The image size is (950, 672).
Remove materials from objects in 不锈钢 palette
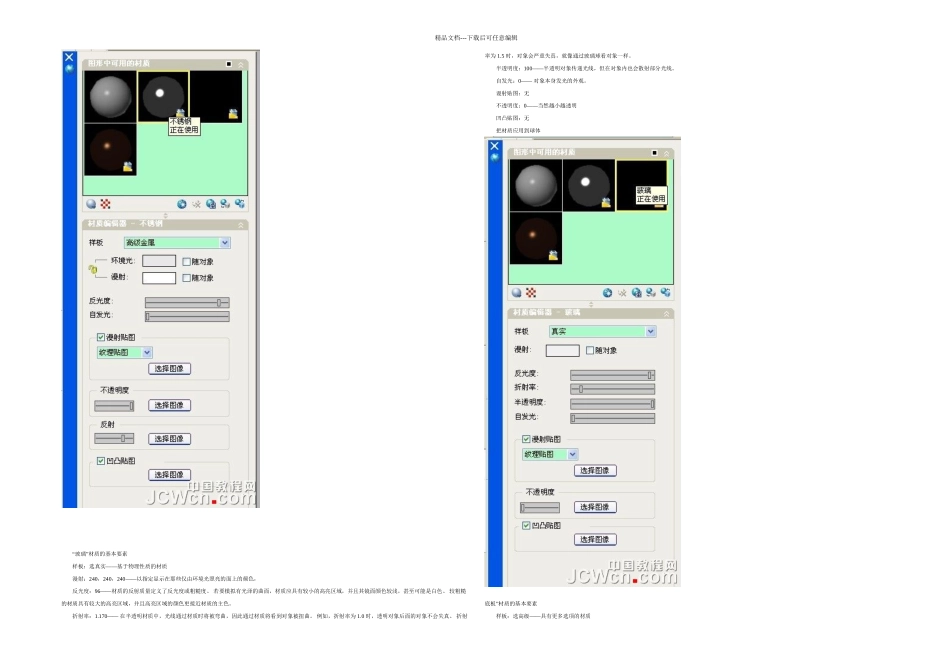[x=240, y=204]
